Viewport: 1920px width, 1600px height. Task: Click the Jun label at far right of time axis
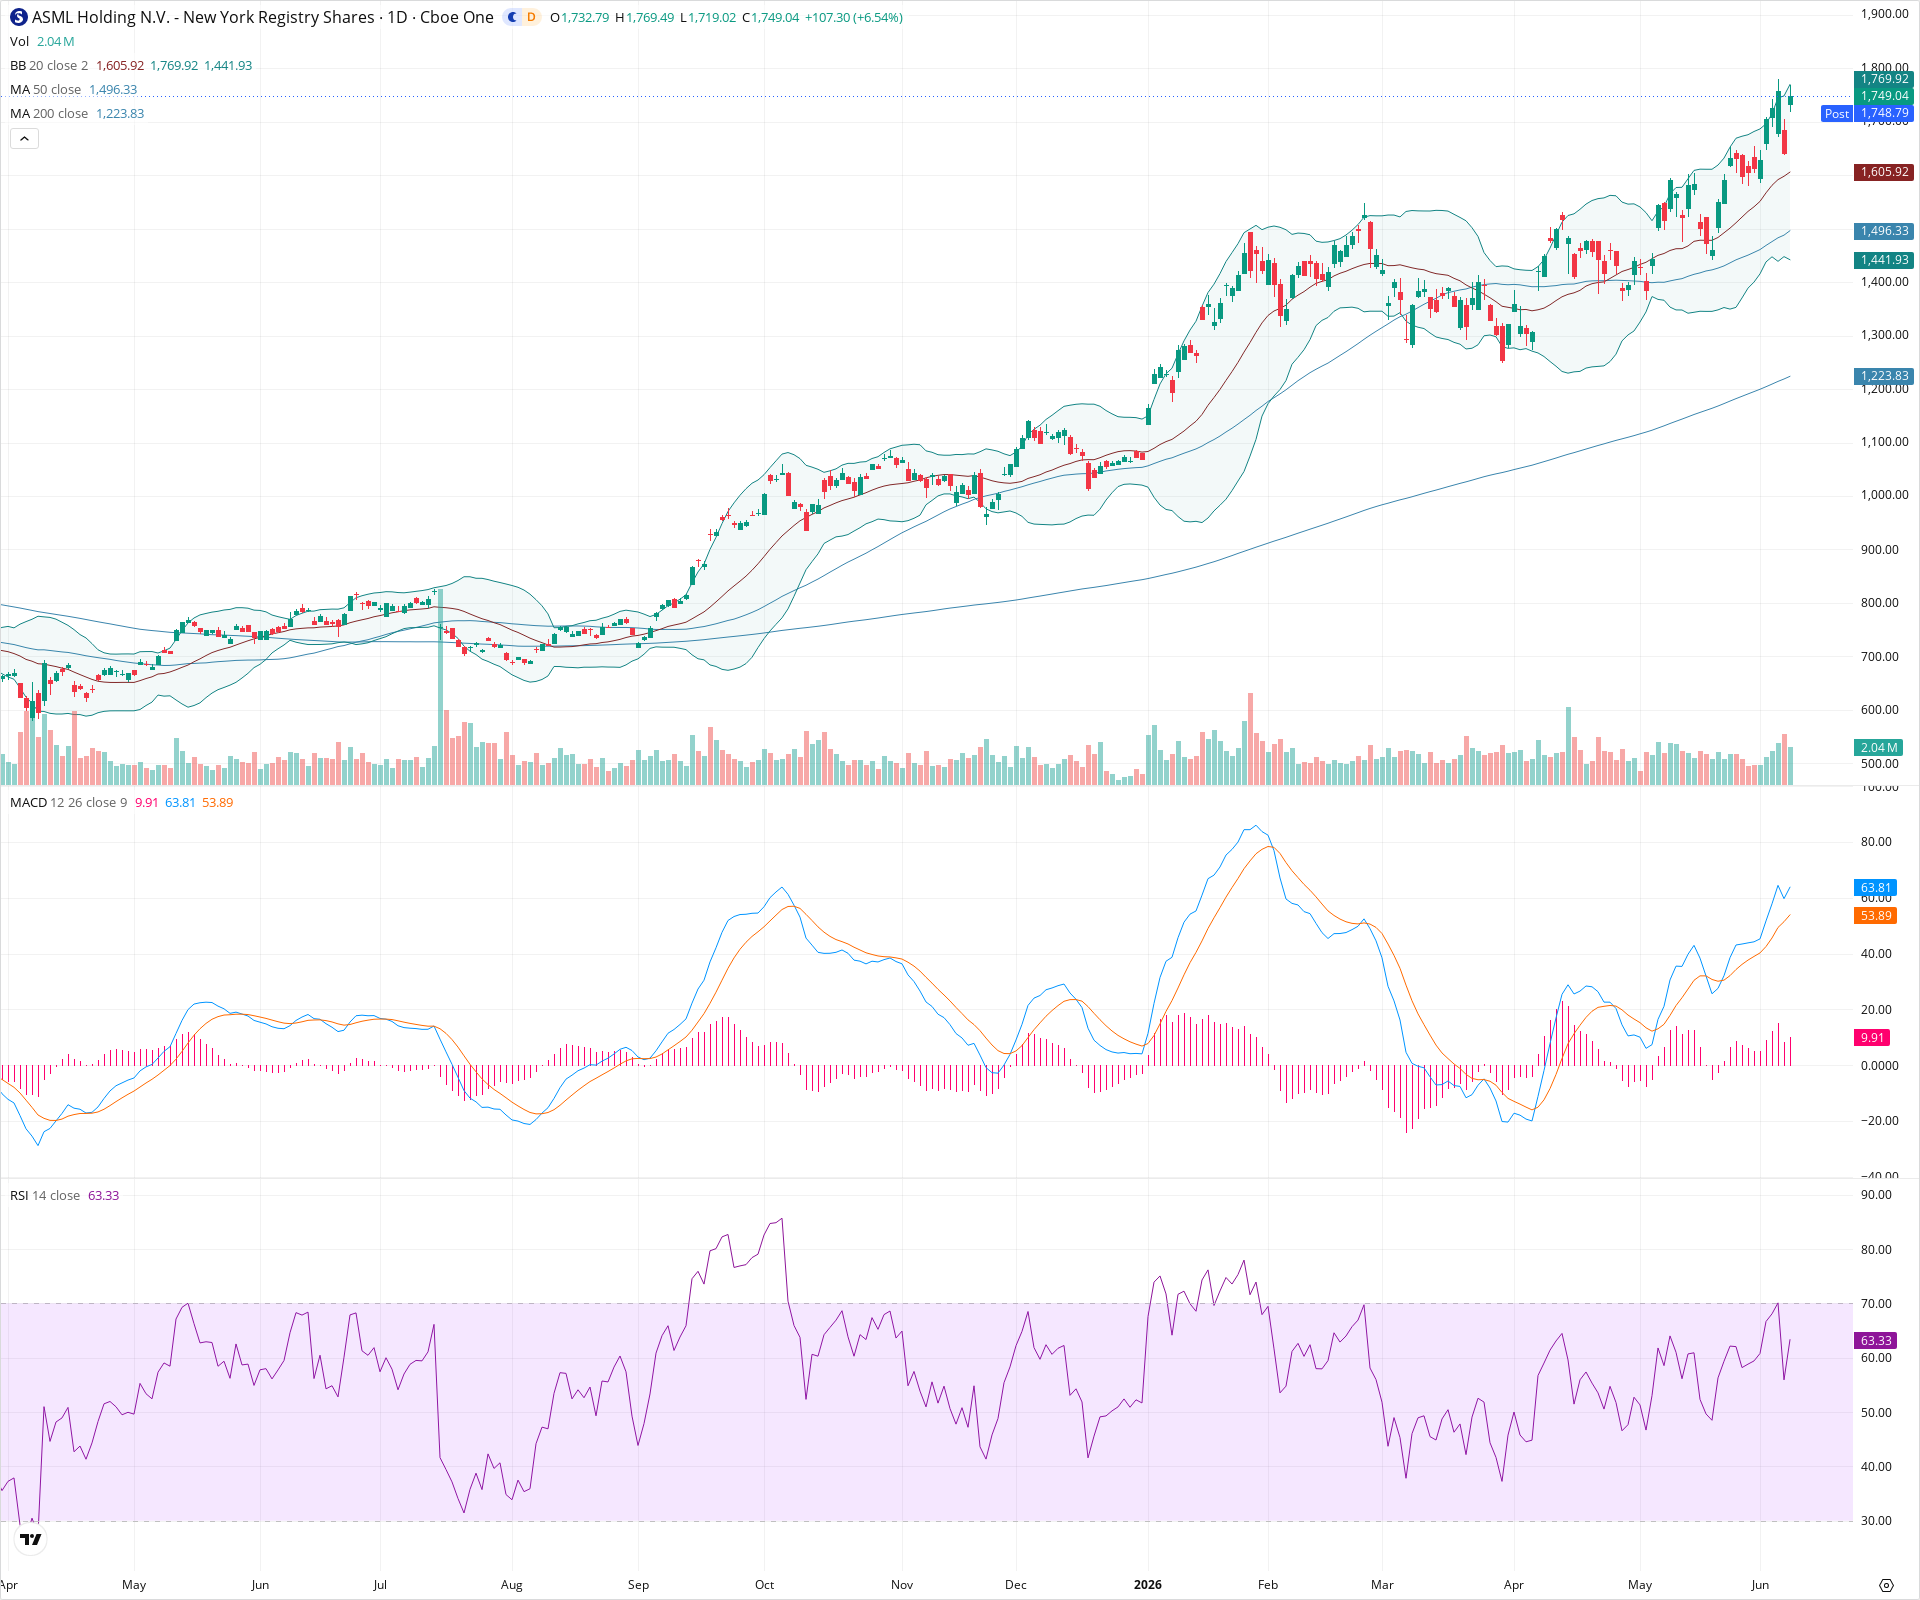tap(1760, 1584)
